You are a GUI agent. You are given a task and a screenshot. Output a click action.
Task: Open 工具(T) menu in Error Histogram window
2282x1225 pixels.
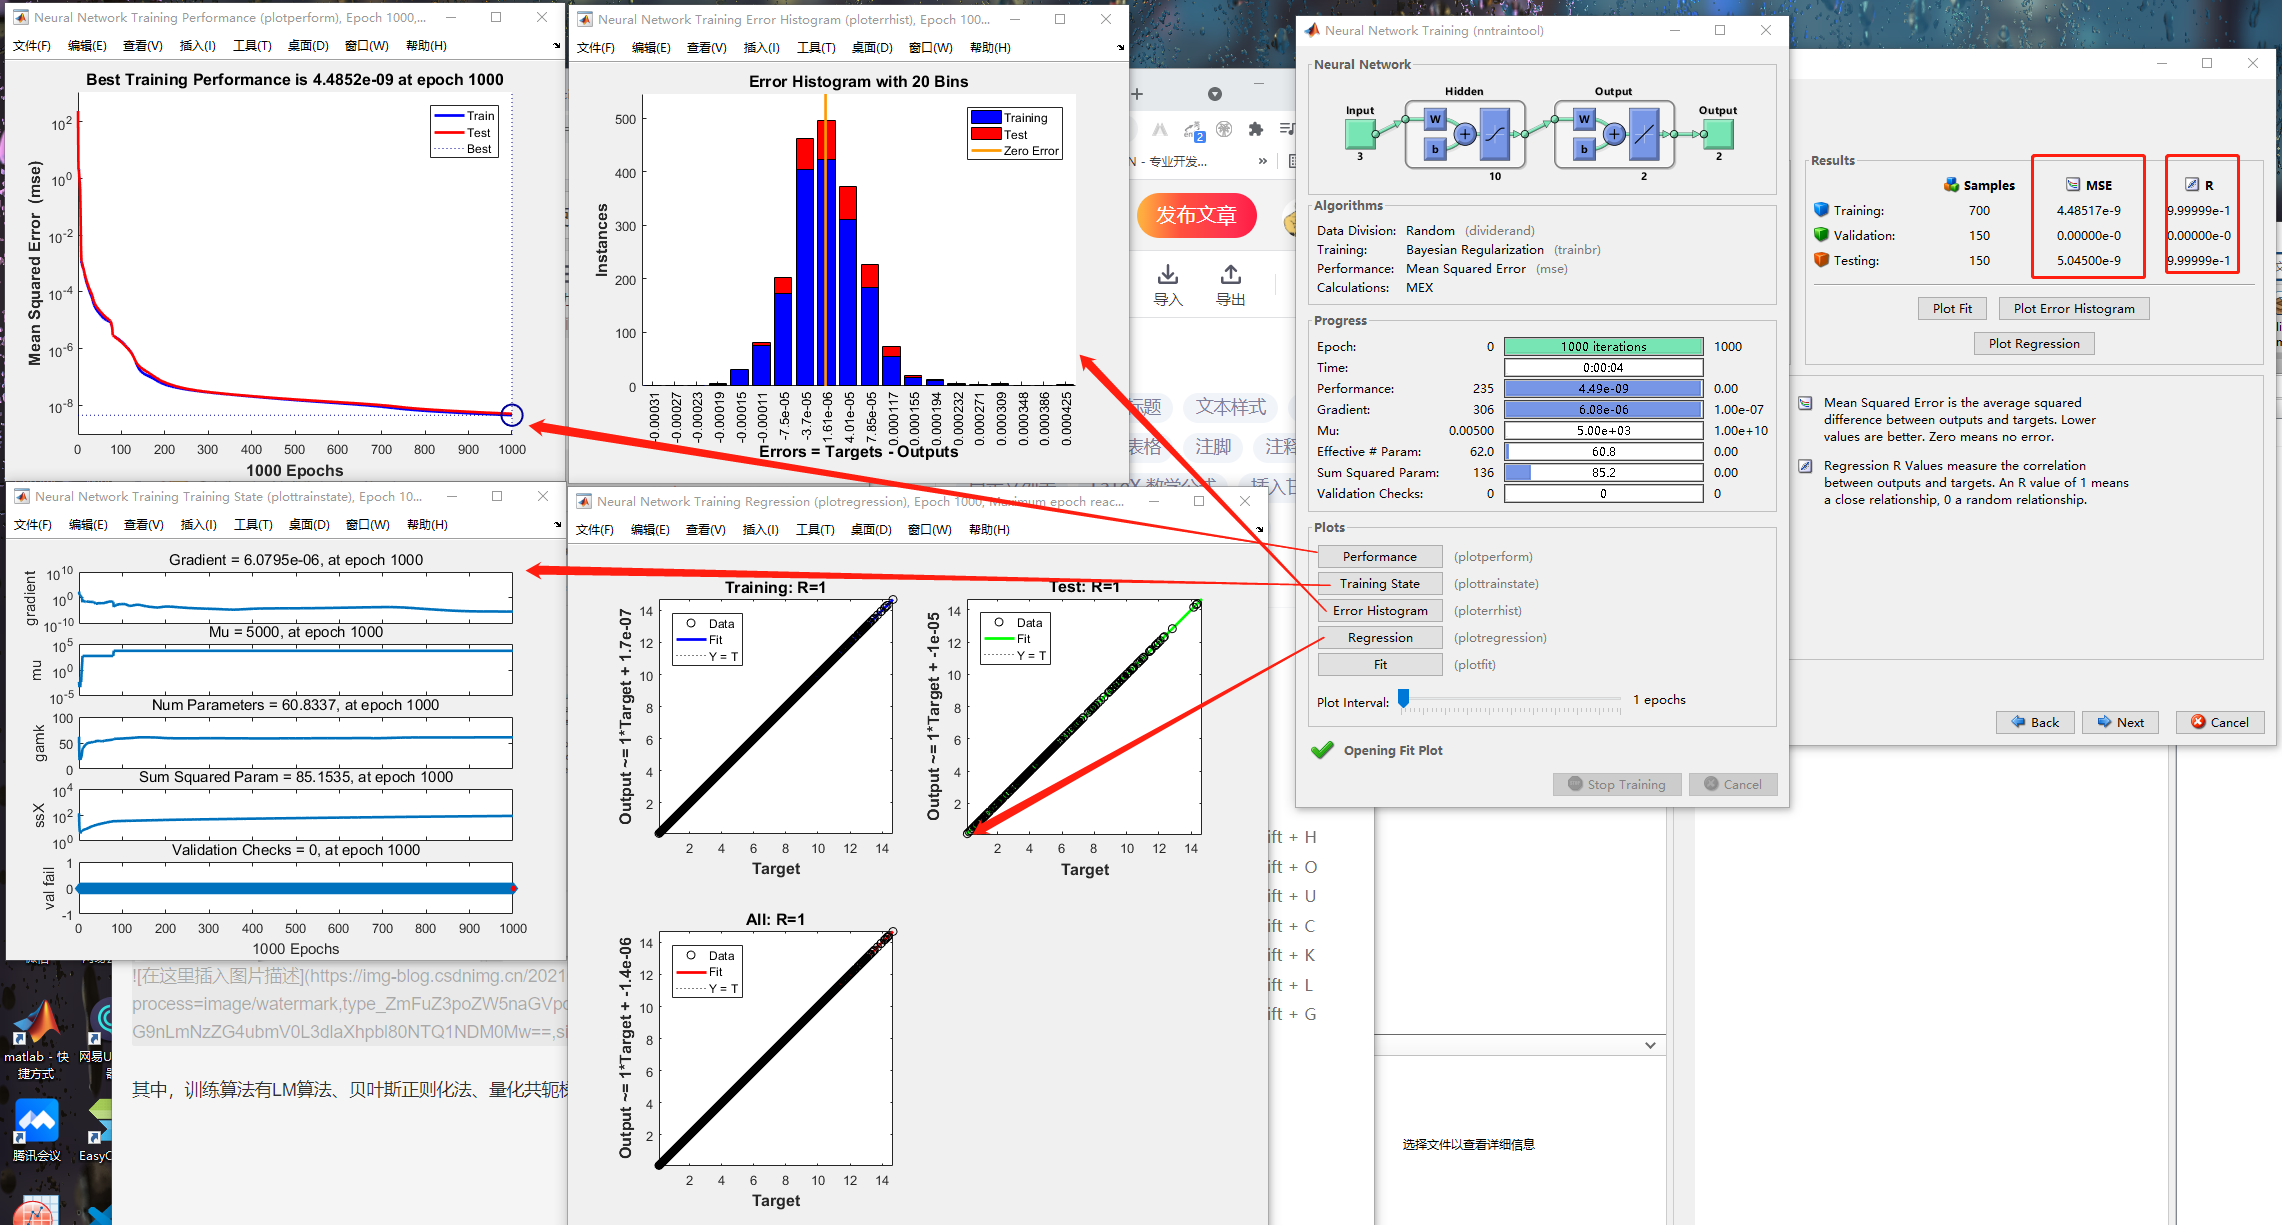point(816,48)
